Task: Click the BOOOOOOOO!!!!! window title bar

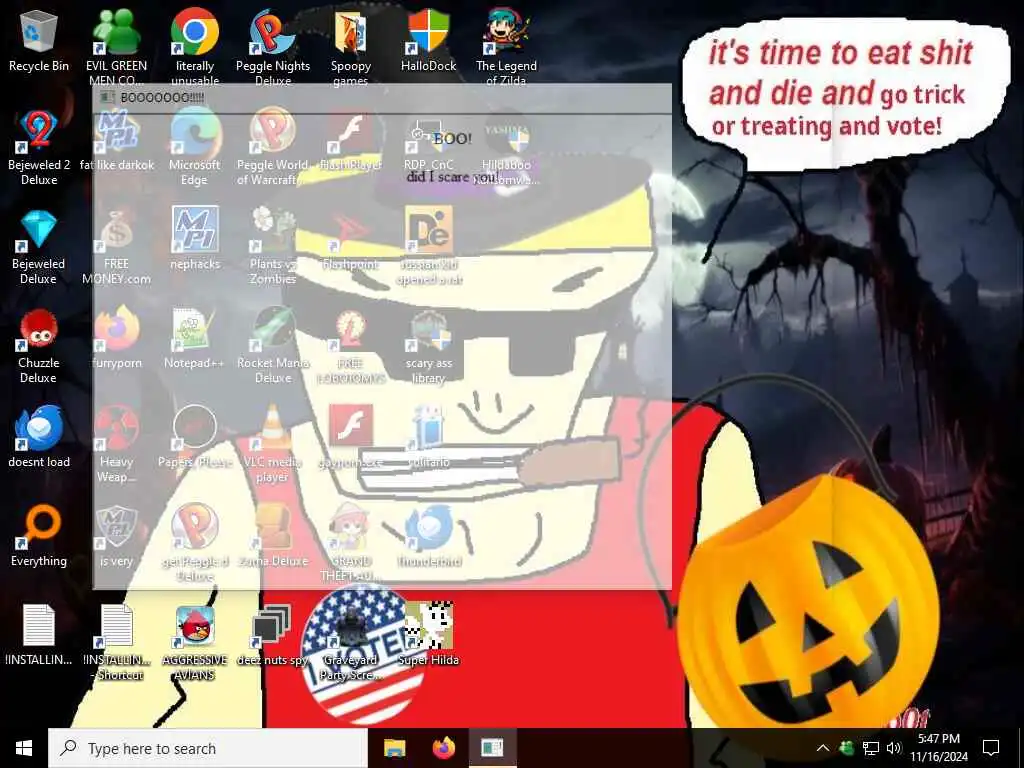Action: tap(383, 98)
